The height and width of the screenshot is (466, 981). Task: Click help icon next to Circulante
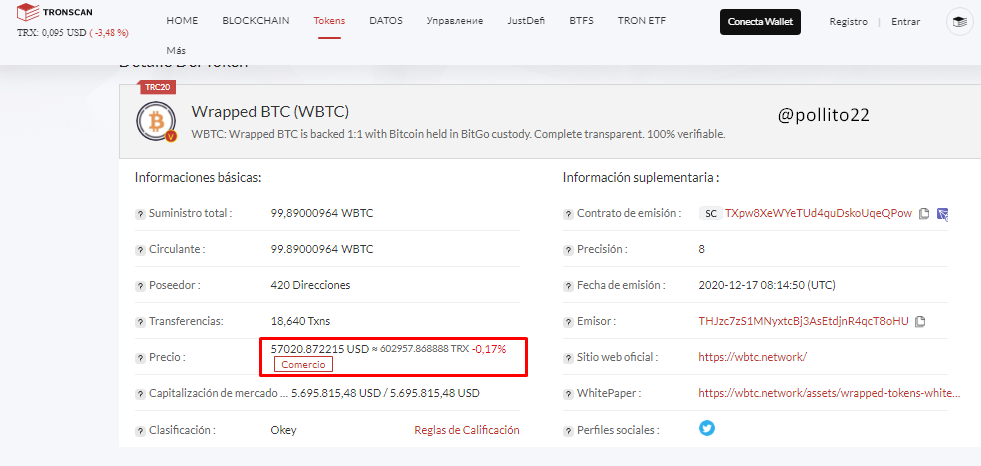140,250
